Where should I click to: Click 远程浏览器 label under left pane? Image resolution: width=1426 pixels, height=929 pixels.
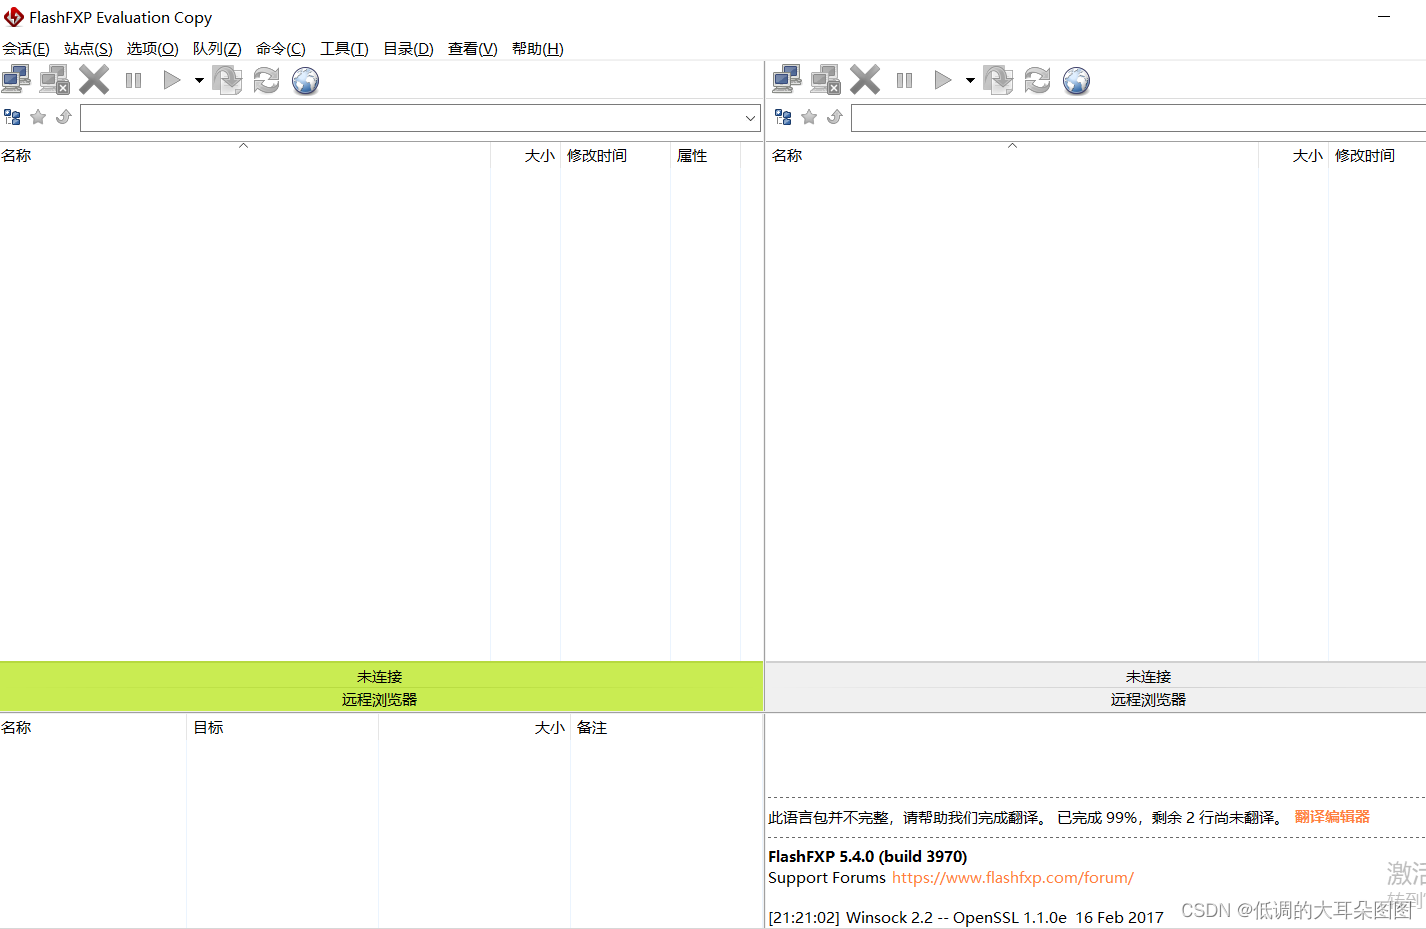379,699
